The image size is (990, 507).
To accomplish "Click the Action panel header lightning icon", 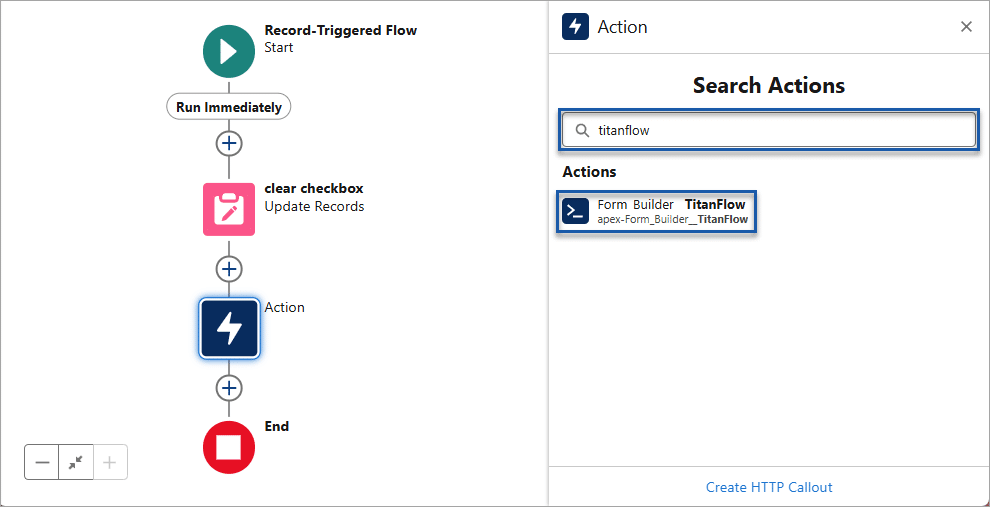I will click(576, 27).
